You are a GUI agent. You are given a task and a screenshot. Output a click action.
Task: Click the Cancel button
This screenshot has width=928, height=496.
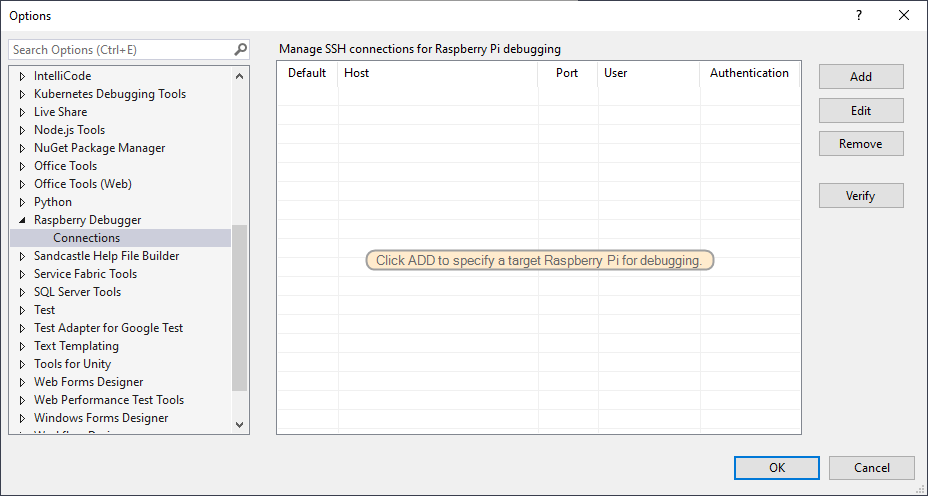tap(871, 467)
